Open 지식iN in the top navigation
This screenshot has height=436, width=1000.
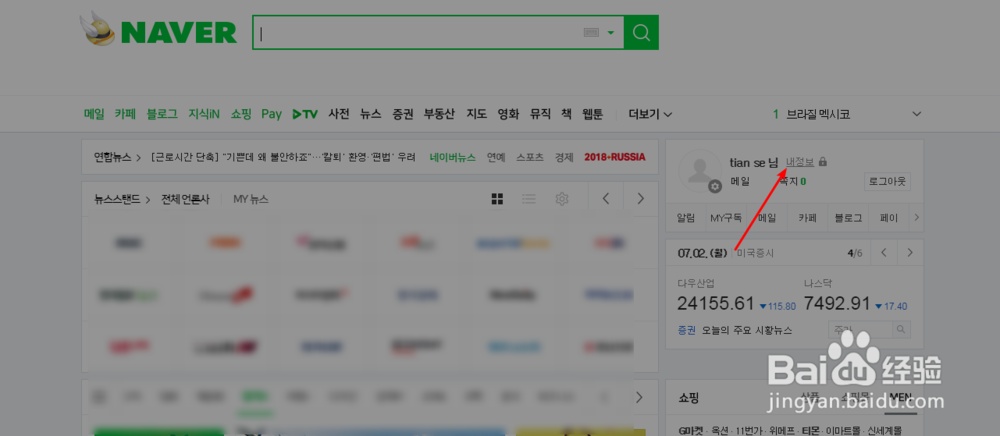tap(204, 114)
